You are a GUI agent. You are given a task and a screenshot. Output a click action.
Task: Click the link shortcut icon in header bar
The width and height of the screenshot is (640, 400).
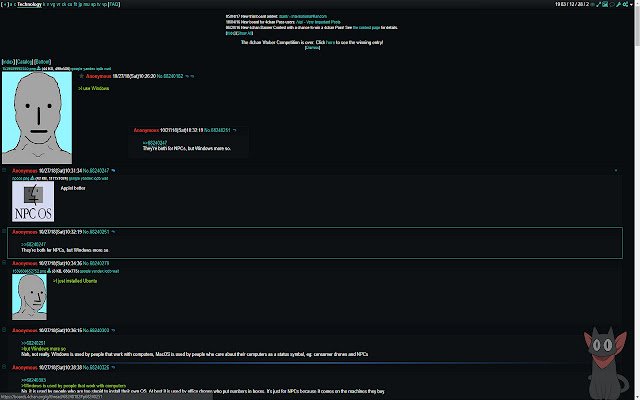click(598, 4)
